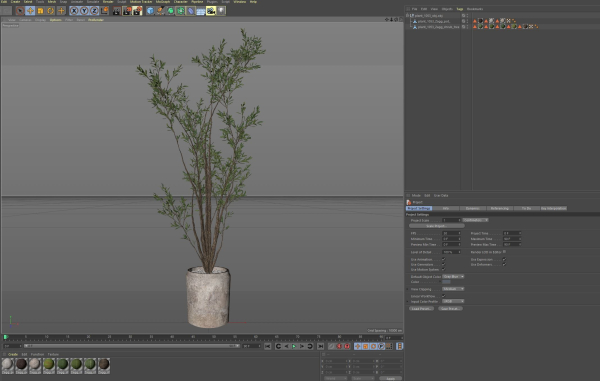Toggle the X axis lock
Image resolution: width=600 pixels, height=381 pixels.
(74, 11)
